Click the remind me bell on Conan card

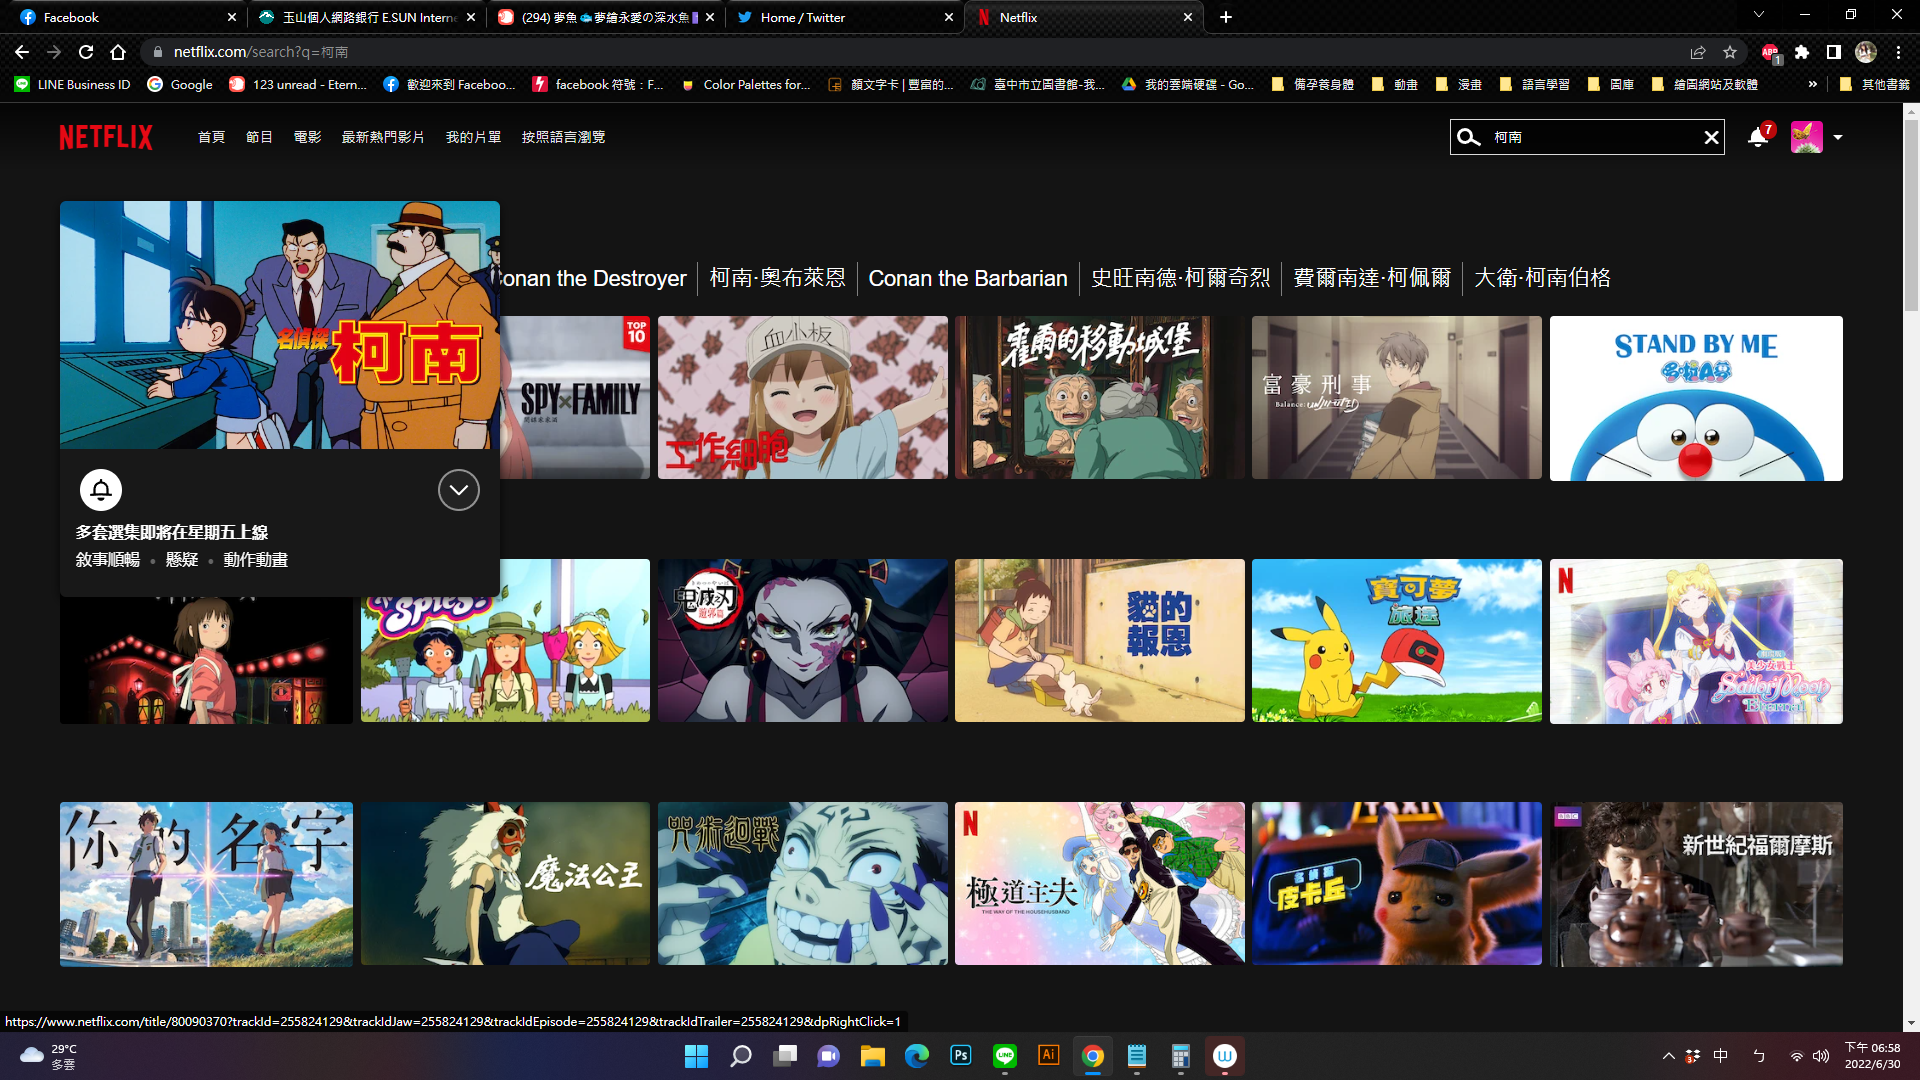tap(101, 490)
